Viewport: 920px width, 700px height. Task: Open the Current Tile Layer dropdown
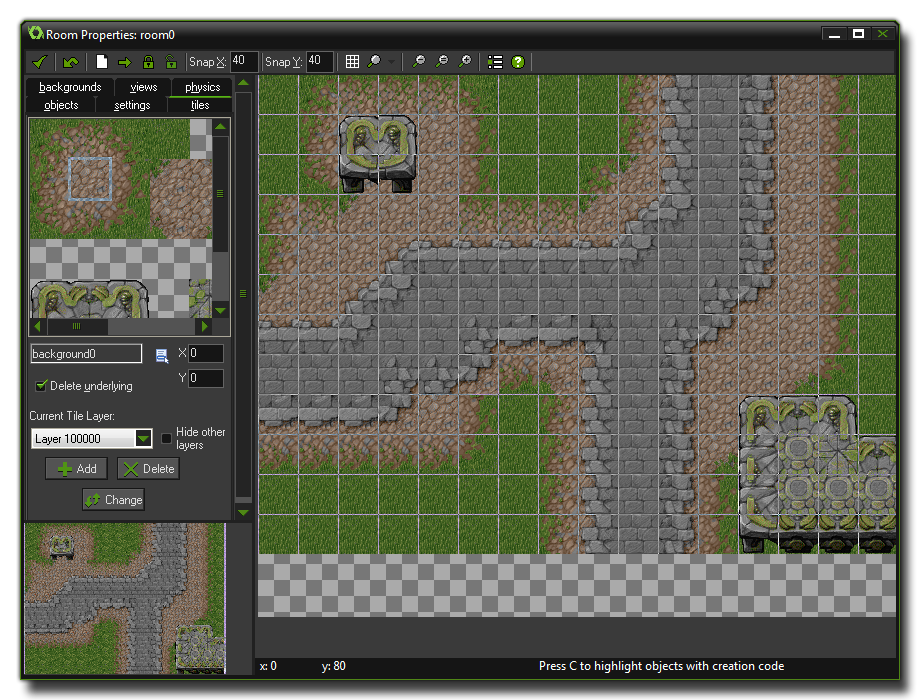pyautogui.click(x=143, y=438)
